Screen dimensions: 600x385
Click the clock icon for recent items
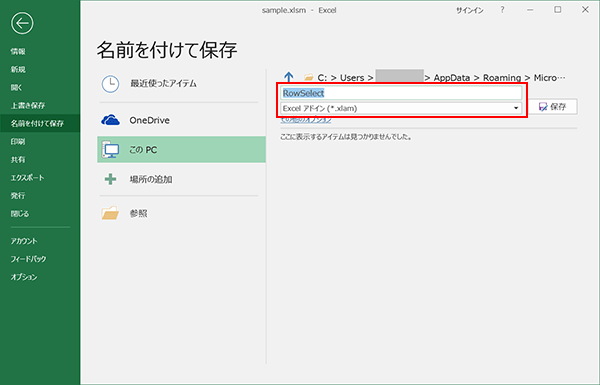(x=110, y=84)
